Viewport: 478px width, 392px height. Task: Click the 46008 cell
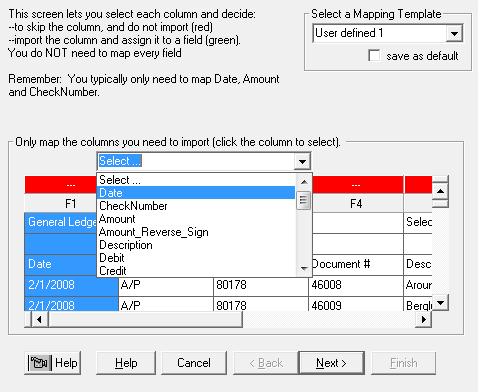coord(356,285)
